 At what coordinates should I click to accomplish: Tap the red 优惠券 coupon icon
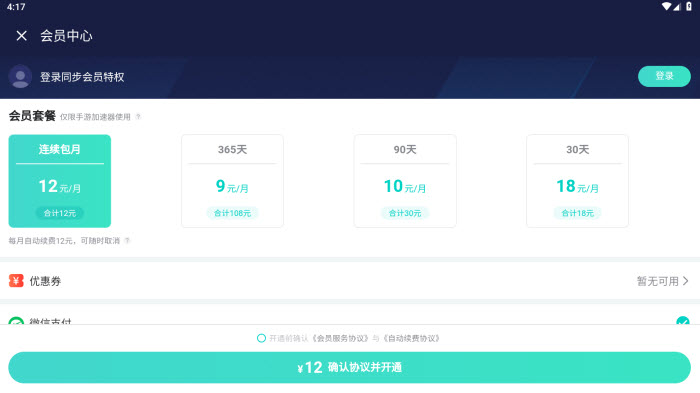16,280
